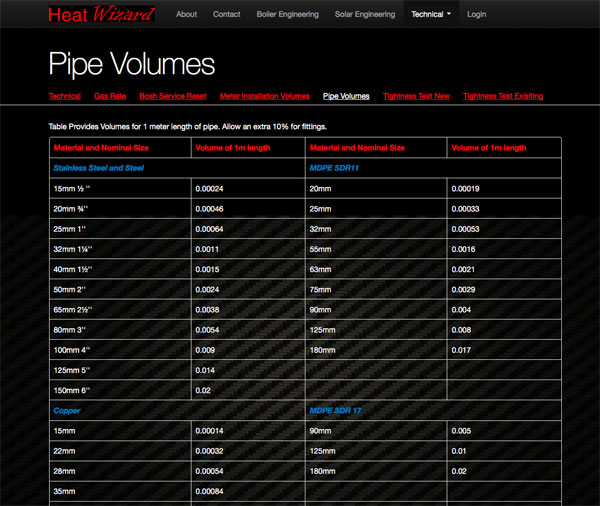Open the About page
The image size is (600, 506).
186,15
